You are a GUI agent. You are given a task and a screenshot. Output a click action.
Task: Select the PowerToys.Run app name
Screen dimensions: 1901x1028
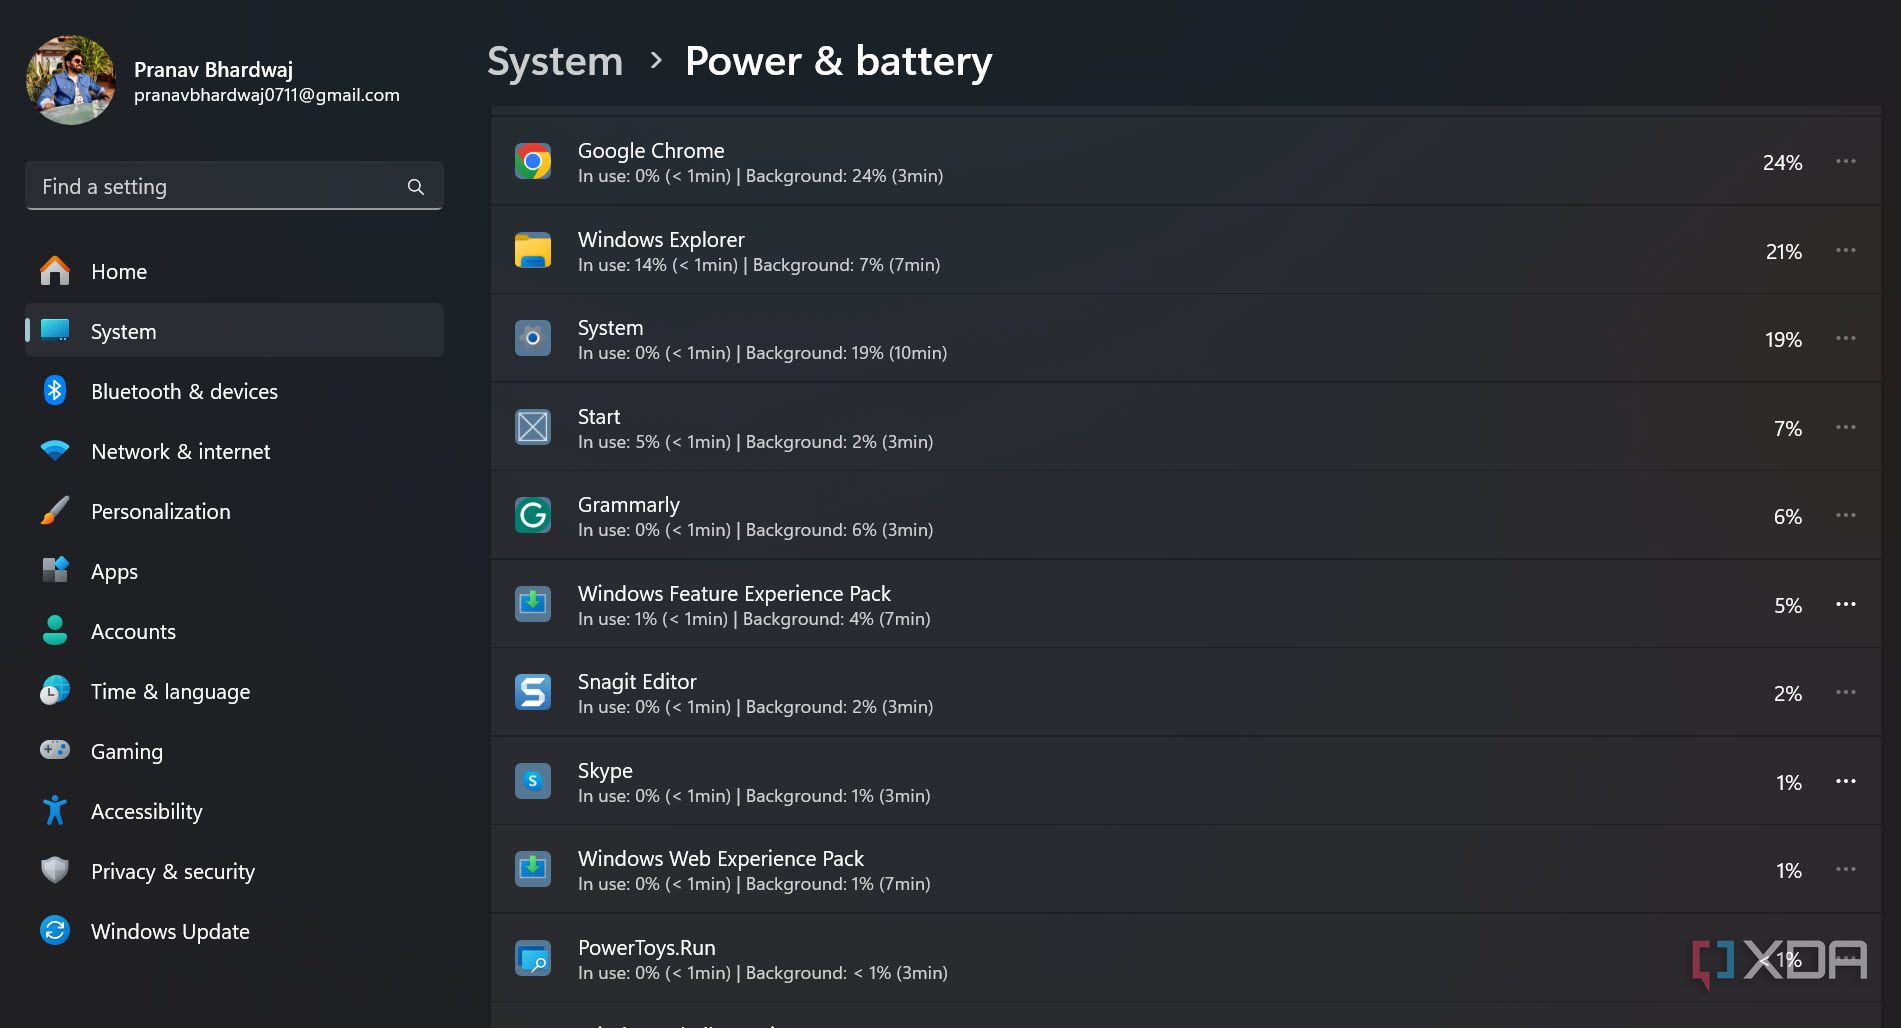tap(647, 947)
